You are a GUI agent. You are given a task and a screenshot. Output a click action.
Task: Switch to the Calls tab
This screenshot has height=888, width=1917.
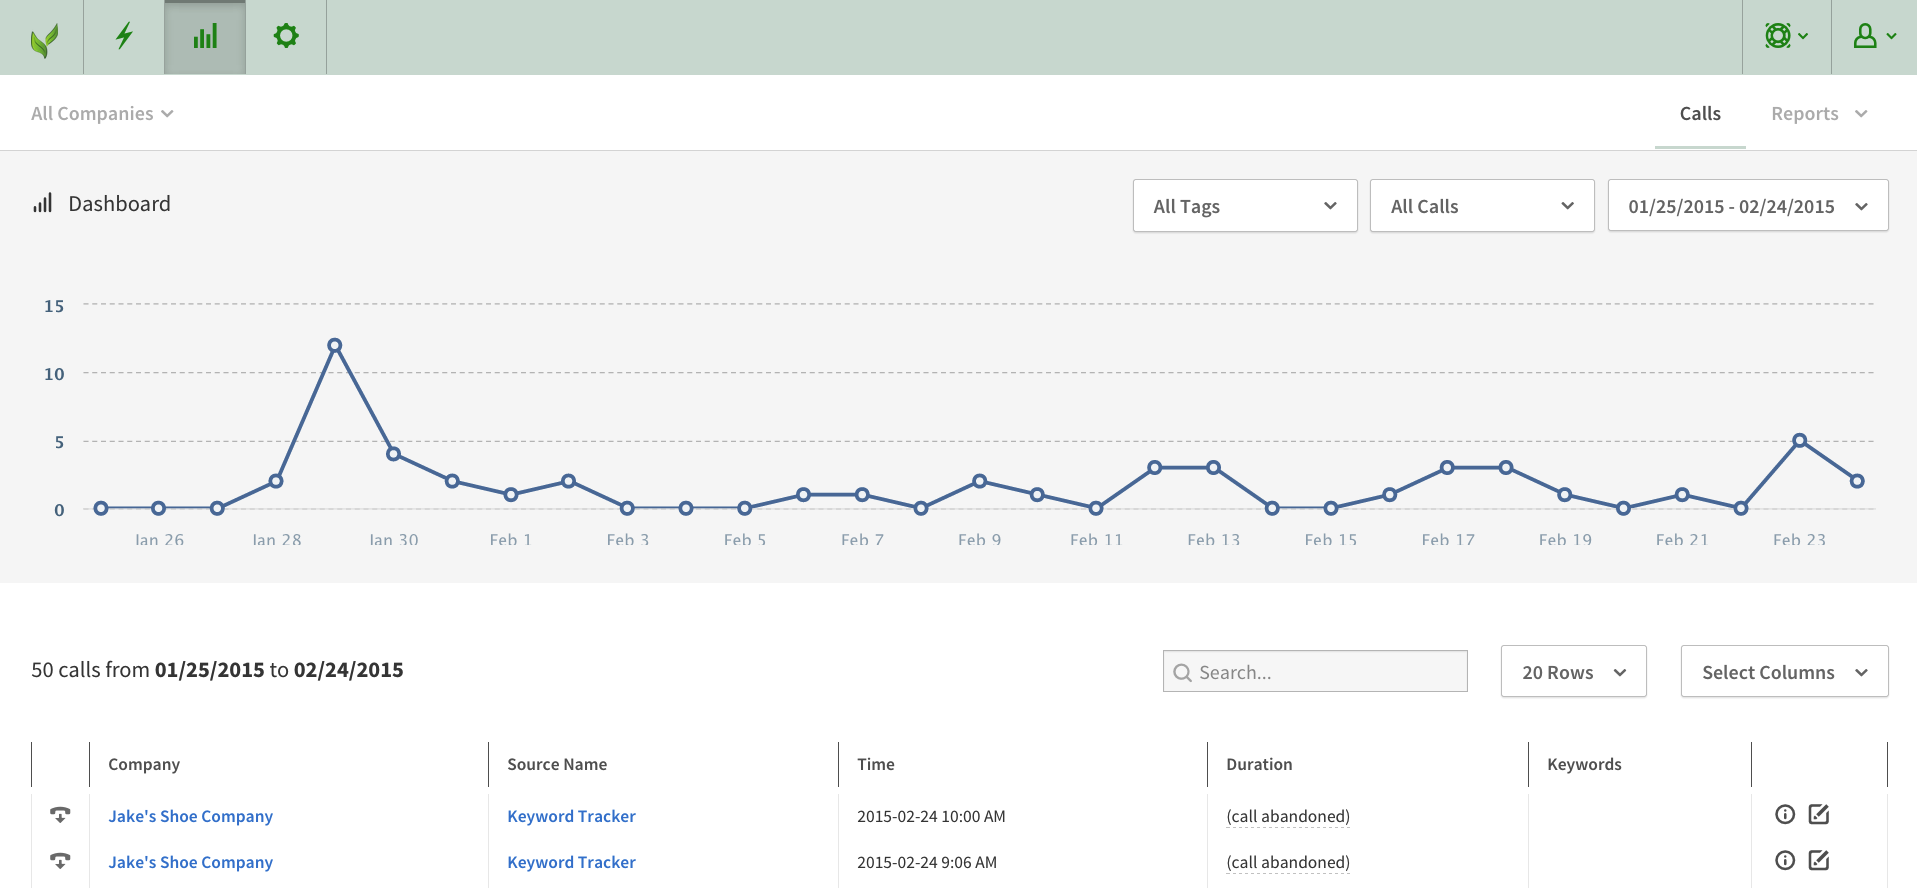(x=1699, y=114)
